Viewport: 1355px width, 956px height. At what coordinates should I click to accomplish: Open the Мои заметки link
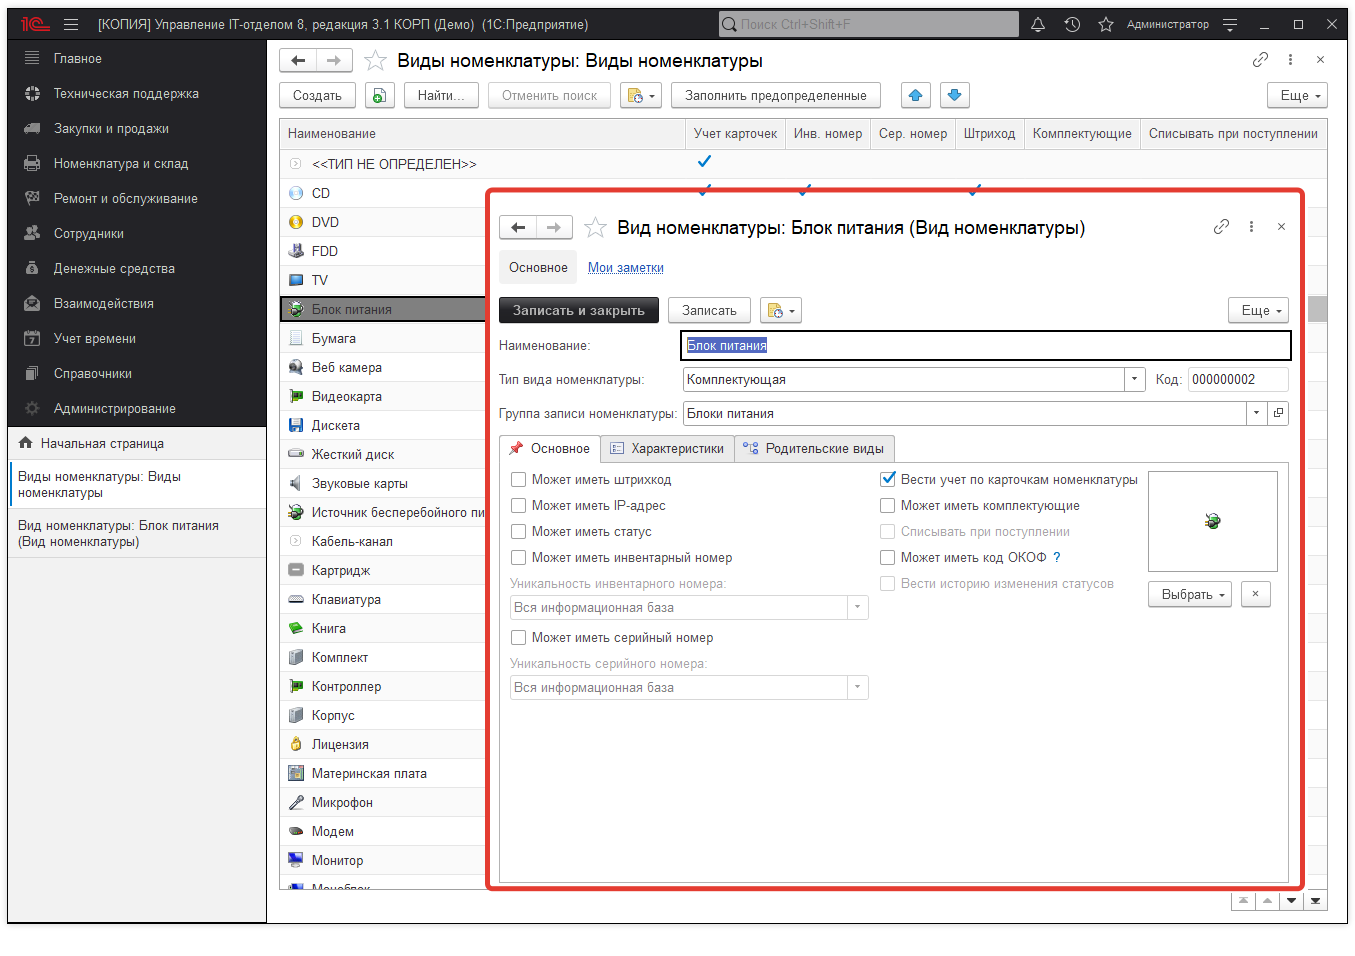point(625,268)
